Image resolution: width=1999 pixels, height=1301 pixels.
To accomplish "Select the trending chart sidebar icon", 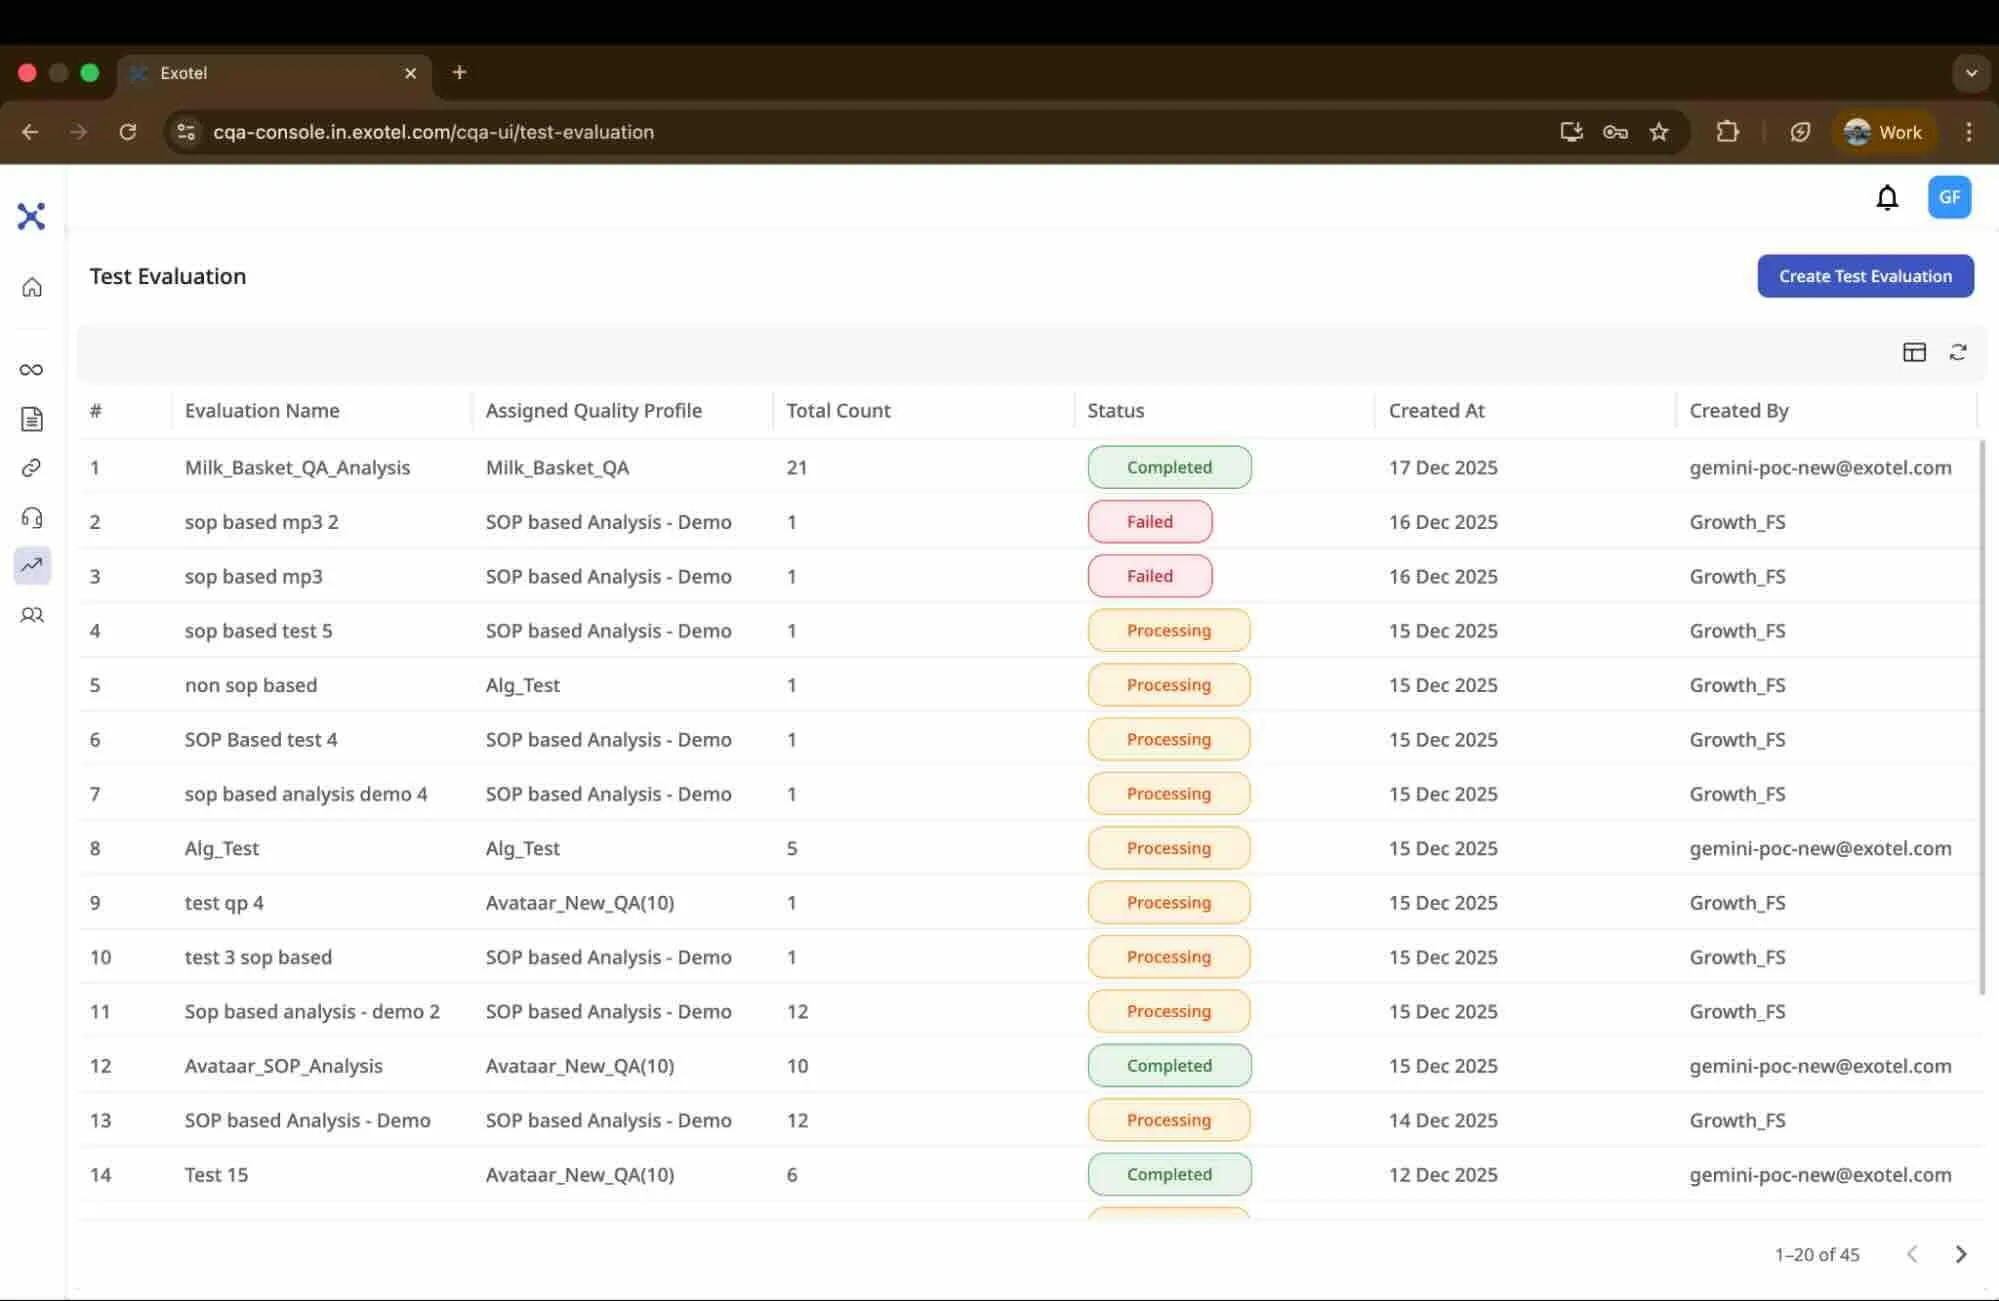I will coord(32,565).
